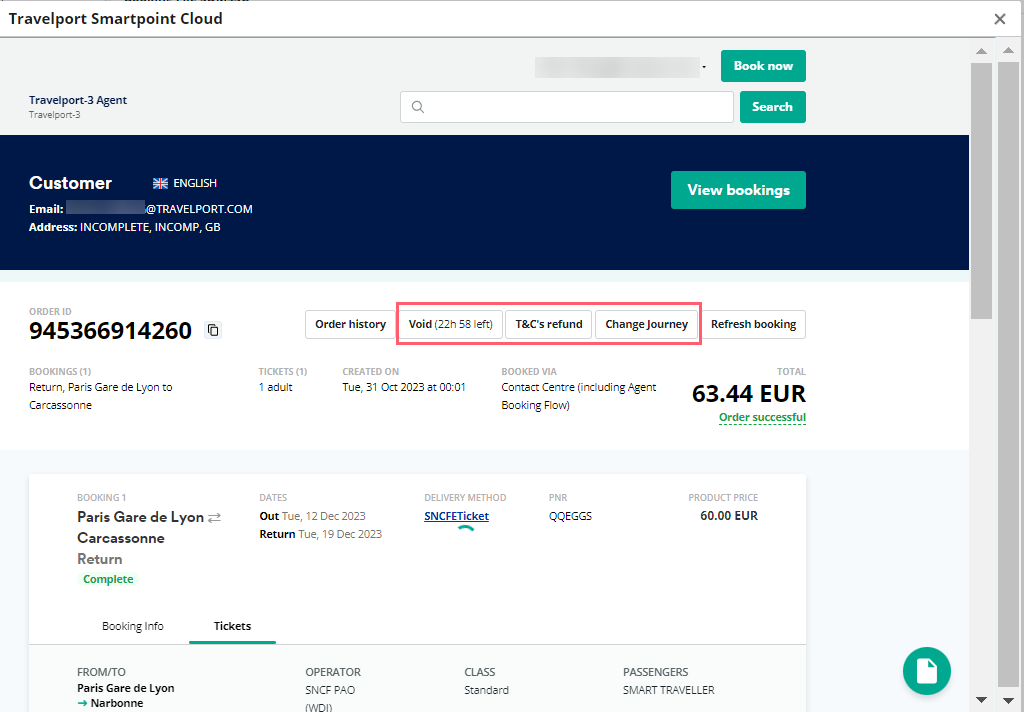
Task: Focus the search input field
Action: coord(567,106)
